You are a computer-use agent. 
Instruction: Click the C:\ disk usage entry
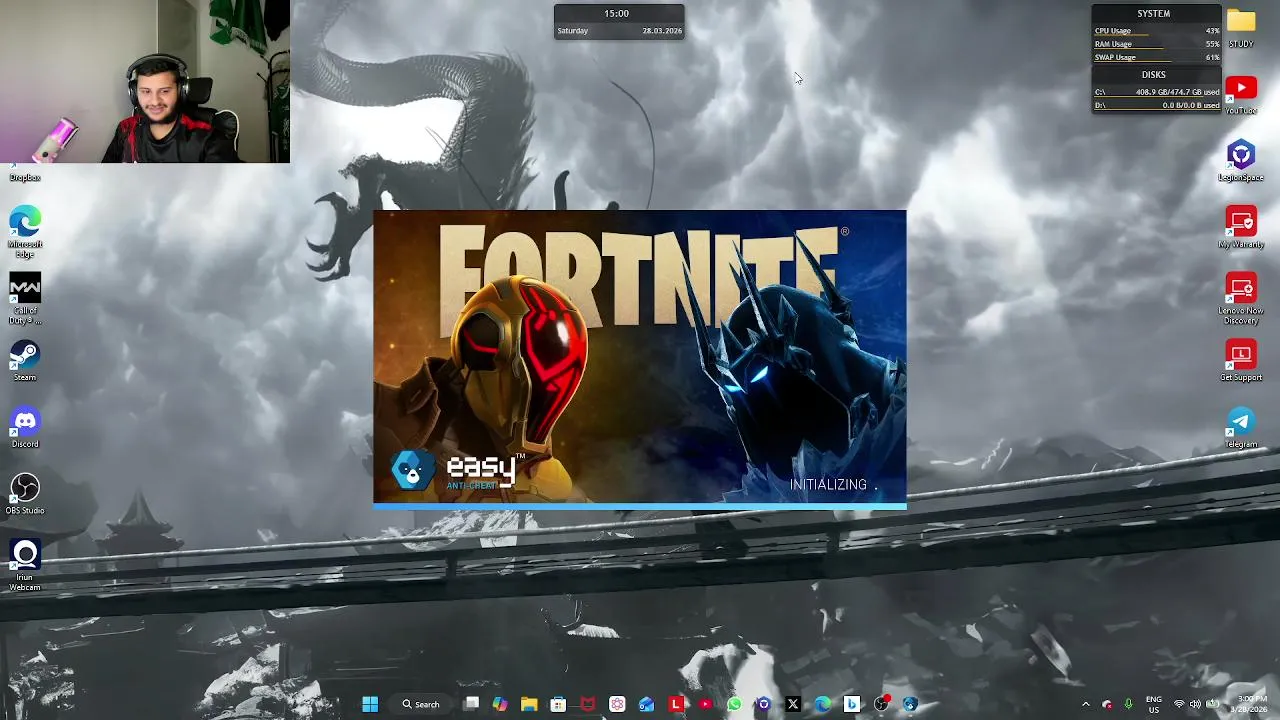1157,92
